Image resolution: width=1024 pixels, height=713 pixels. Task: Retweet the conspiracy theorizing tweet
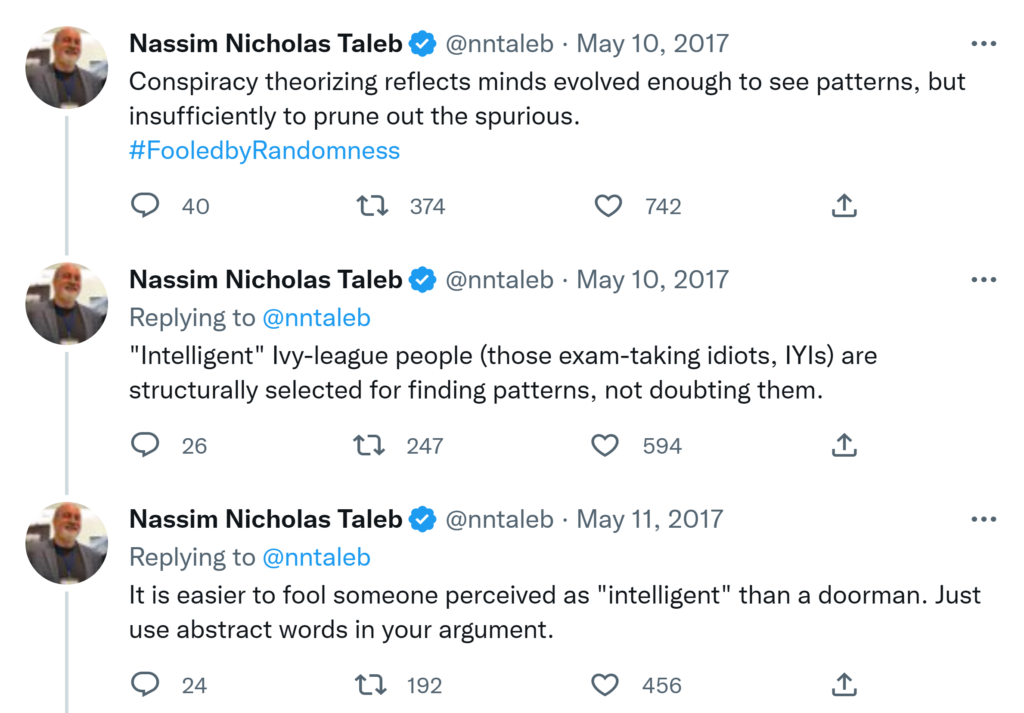(372, 206)
